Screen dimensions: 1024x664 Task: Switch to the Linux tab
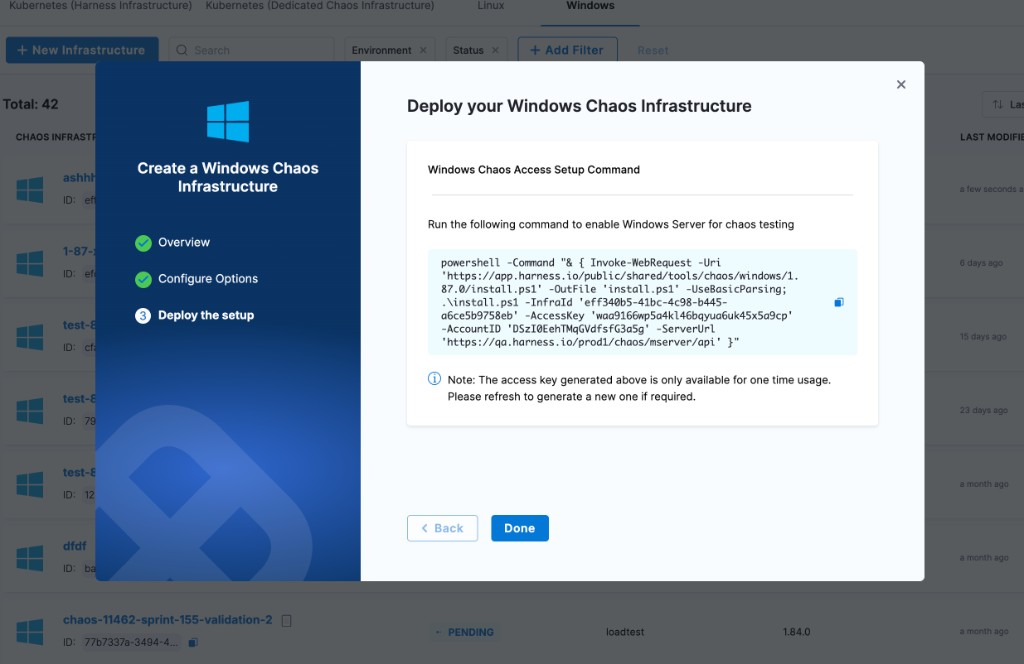click(490, 6)
